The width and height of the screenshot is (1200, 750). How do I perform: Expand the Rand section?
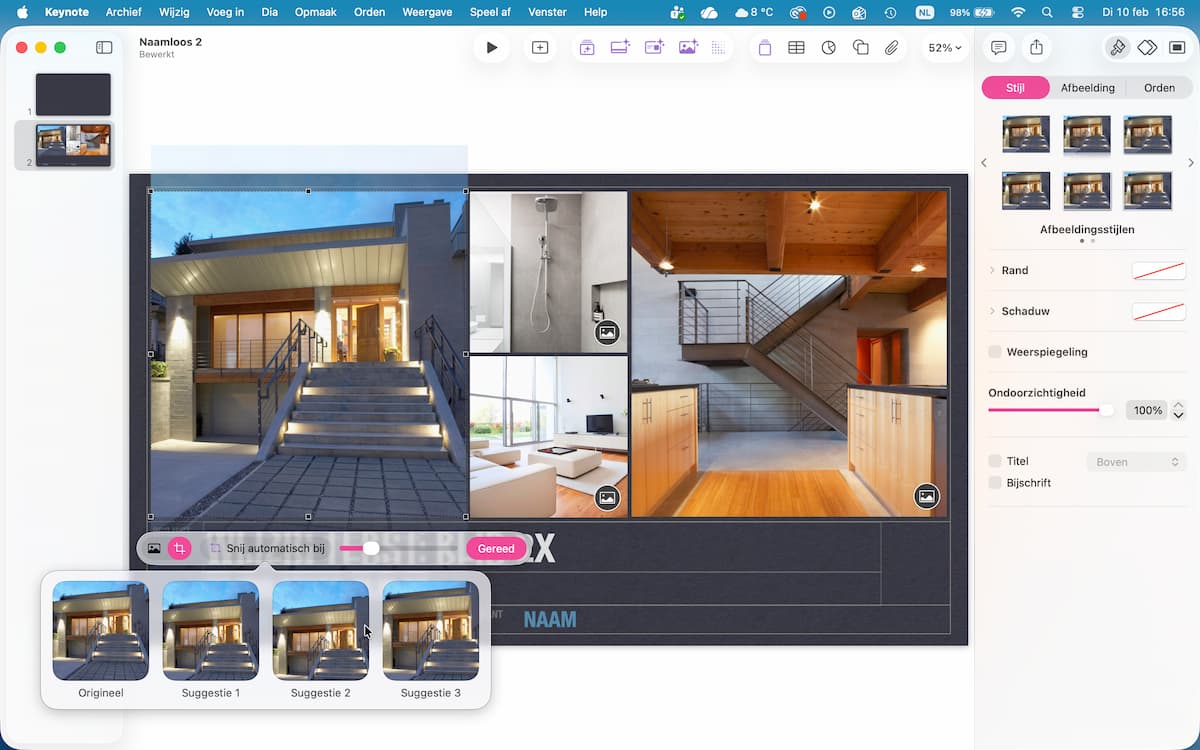(992, 271)
